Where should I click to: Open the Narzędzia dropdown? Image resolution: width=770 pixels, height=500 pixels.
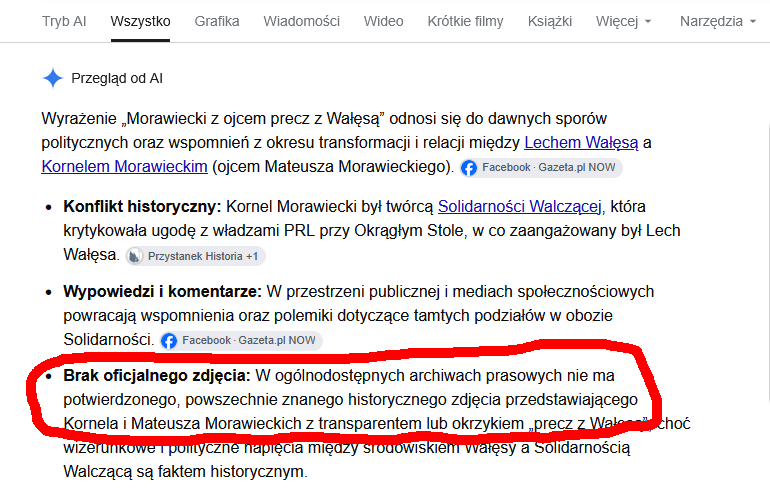717,21
